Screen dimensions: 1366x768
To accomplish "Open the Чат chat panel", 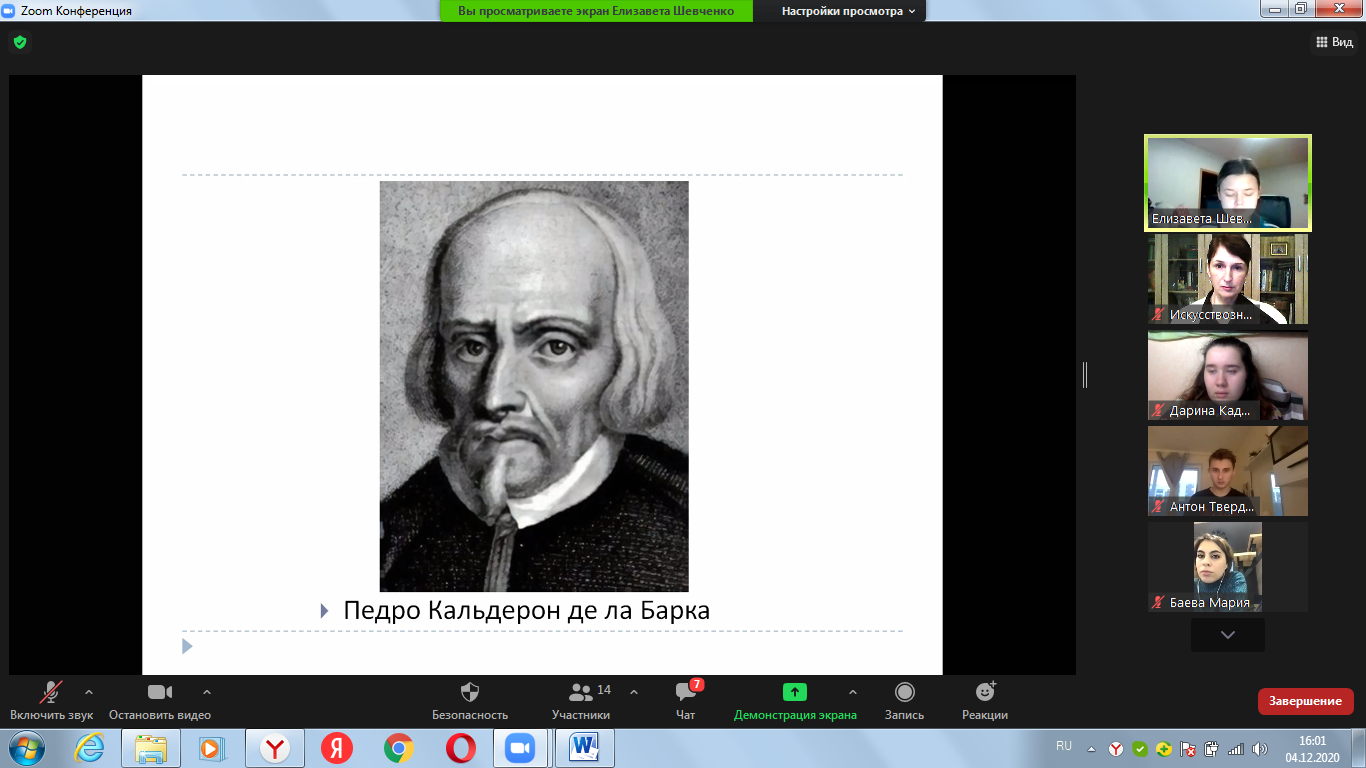I will 686,701.
